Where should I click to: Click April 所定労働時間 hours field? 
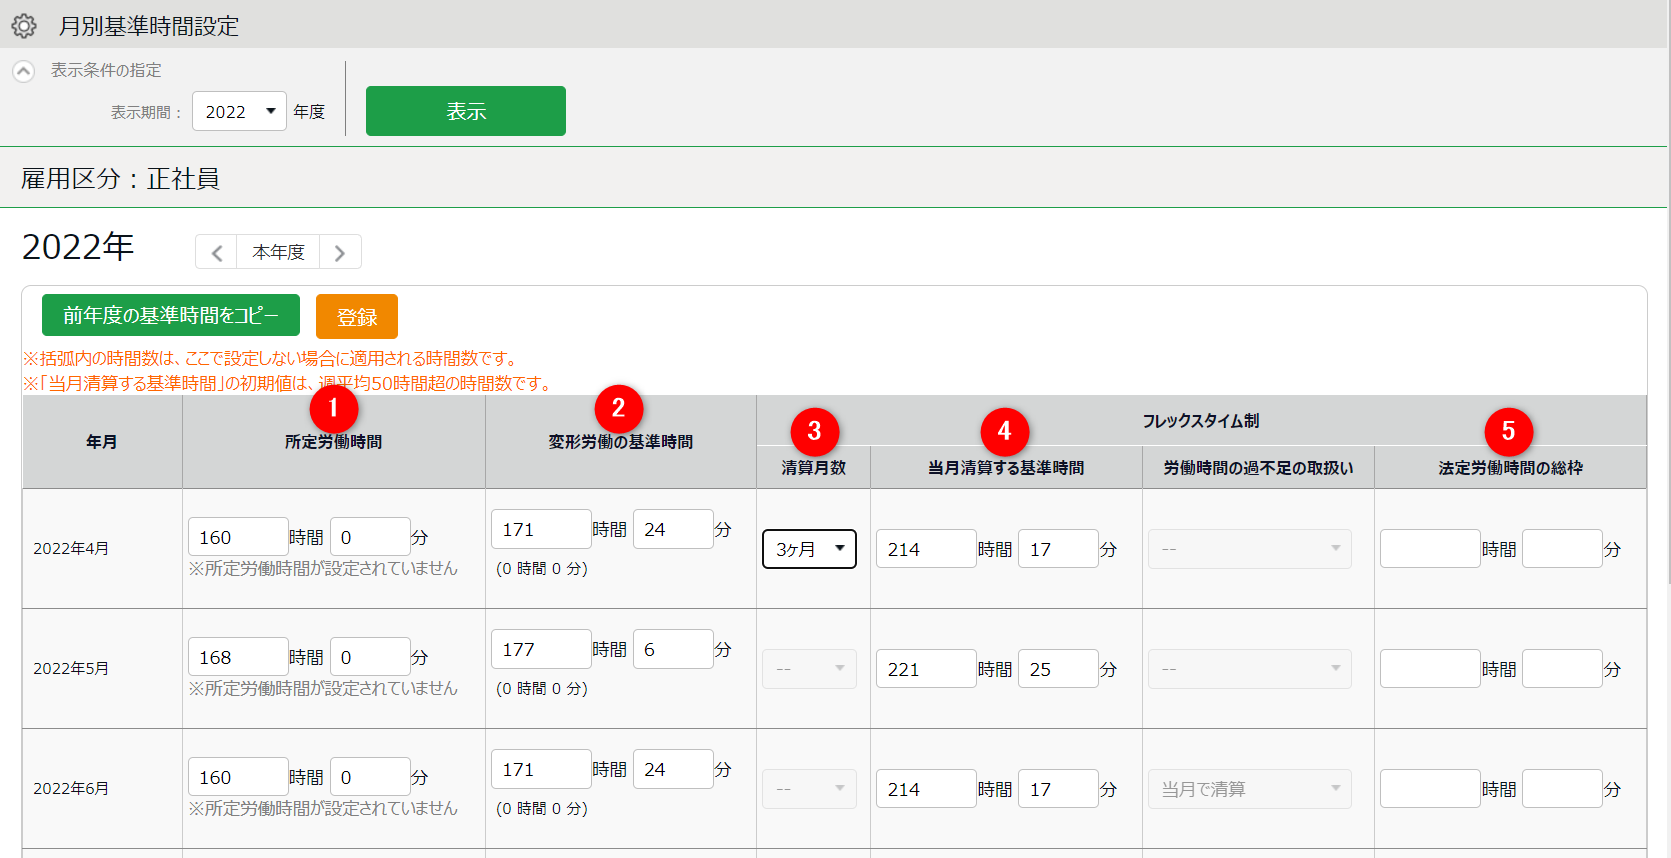tap(238, 537)
